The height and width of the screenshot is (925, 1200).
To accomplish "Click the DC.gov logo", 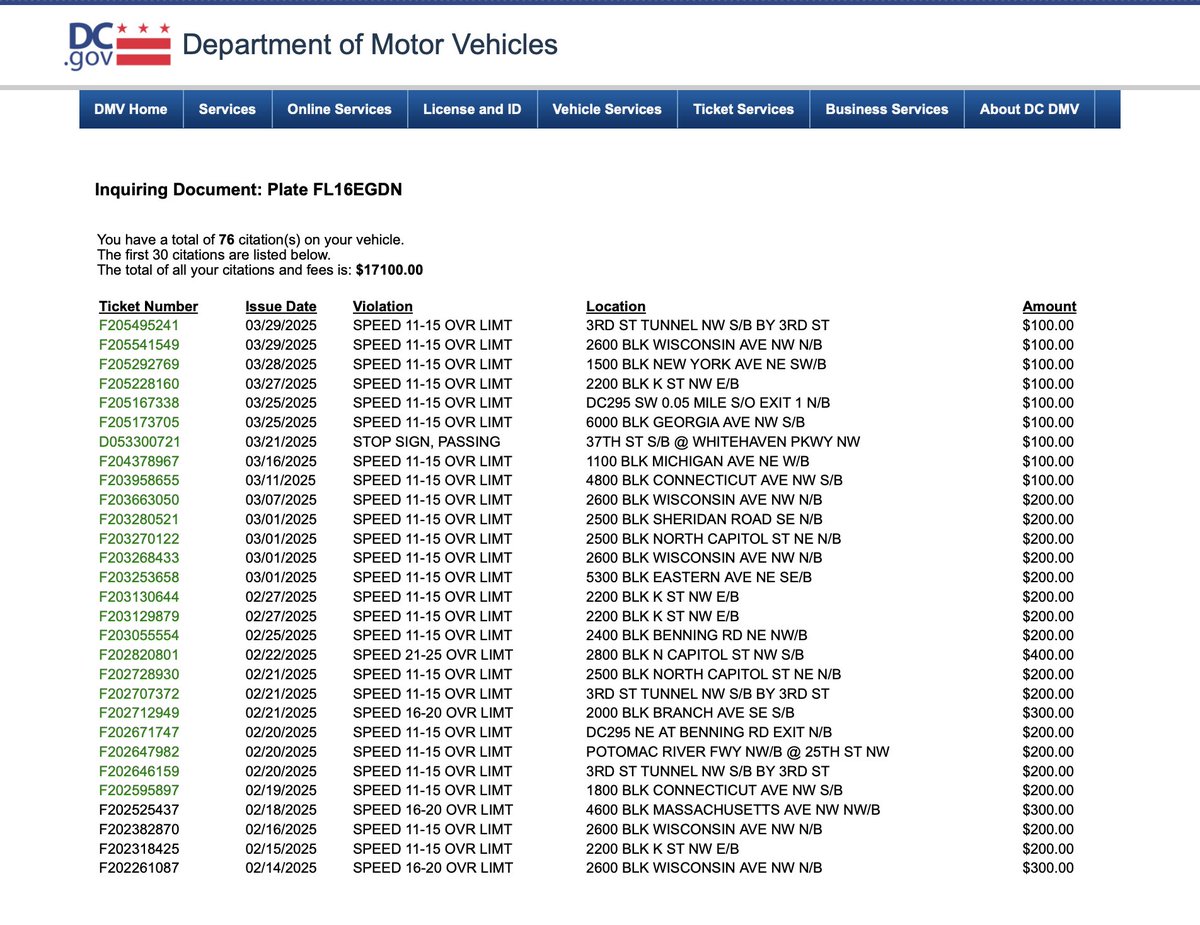I will [116, 45].
